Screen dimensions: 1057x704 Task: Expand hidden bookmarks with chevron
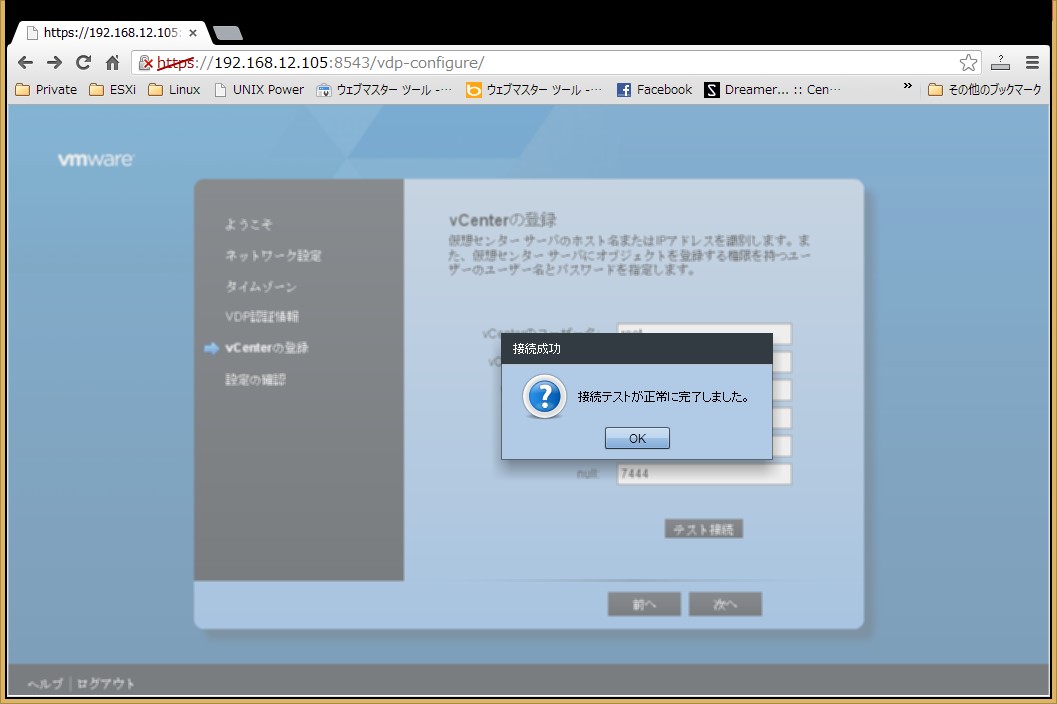pos(907,86)
